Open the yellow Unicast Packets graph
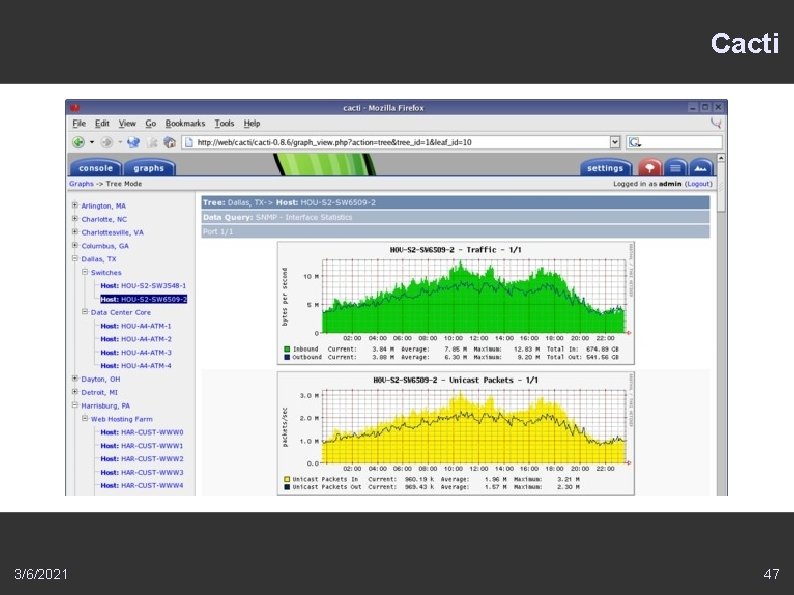Image resolution: width=794 pixels, height=595 pixels. (455, 433)
